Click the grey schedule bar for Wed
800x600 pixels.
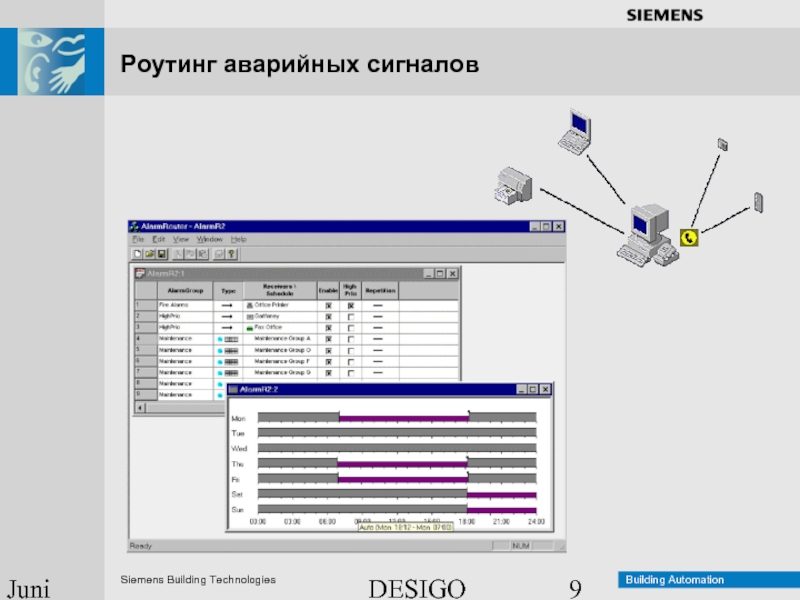pos(397,448)
